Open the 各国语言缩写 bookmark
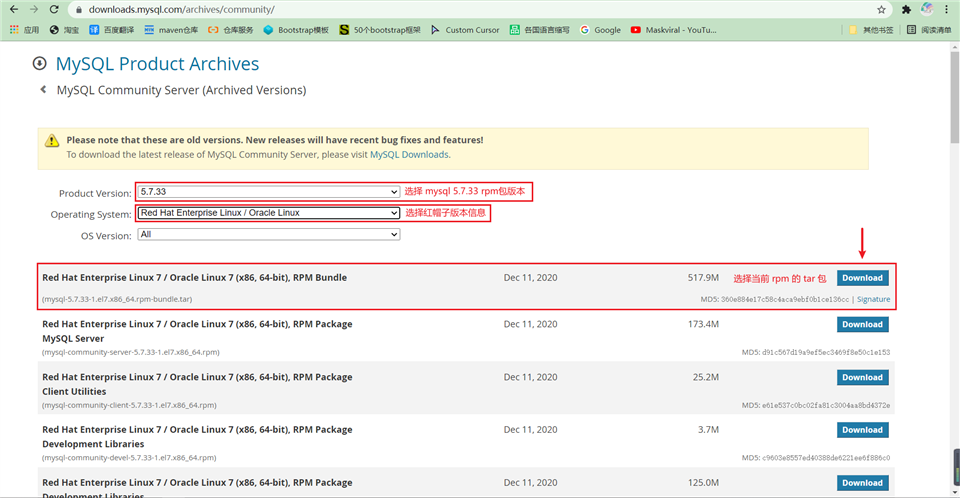Screen dimensions: 960x498 539,30
